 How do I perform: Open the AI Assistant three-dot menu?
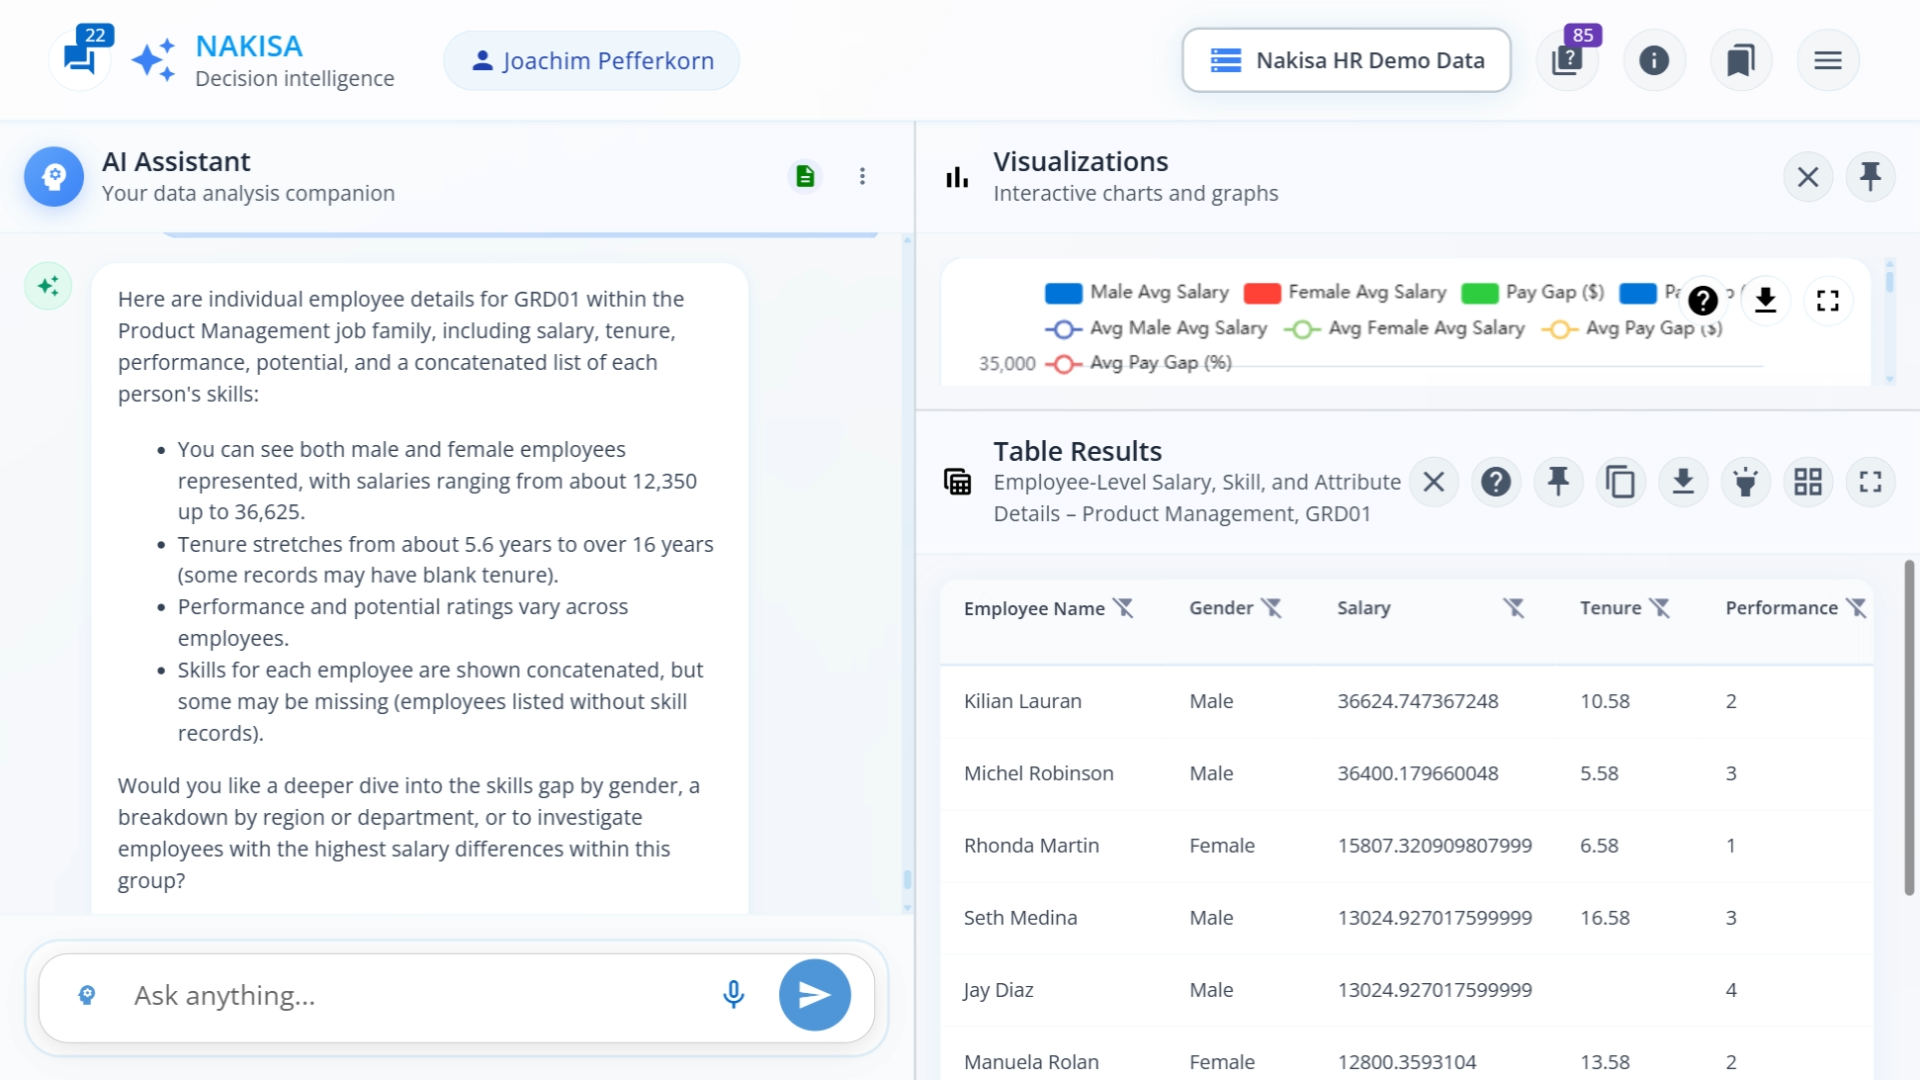(862, 176)
